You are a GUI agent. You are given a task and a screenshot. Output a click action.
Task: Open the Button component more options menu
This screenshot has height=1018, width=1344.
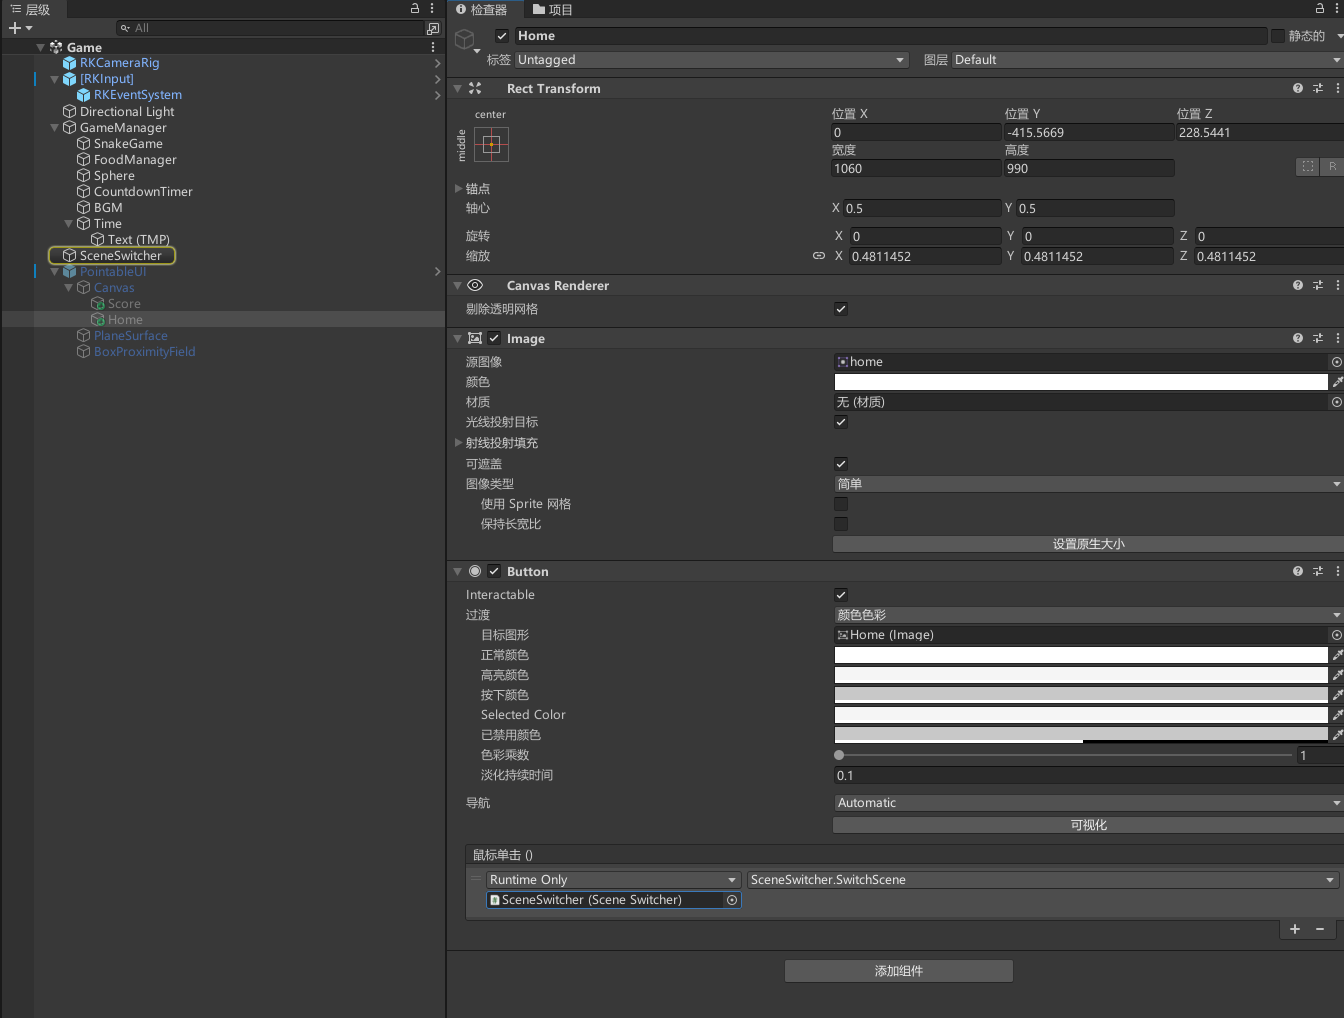tap(1337, 571)
